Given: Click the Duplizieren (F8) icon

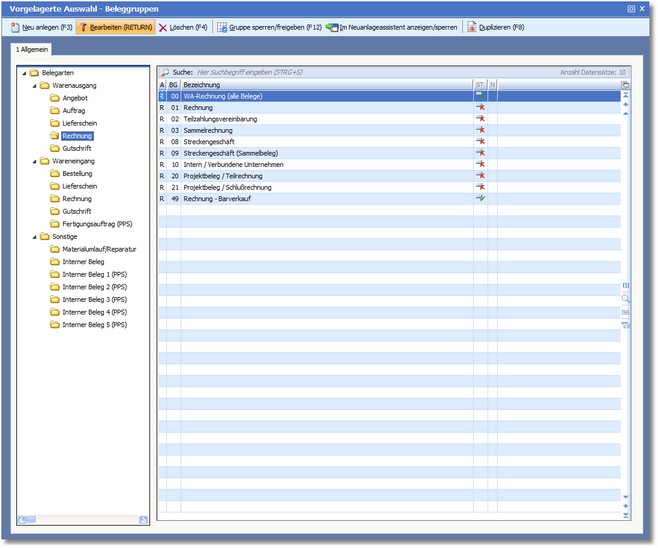Looking at the screenshot, I should pos(472,27).
